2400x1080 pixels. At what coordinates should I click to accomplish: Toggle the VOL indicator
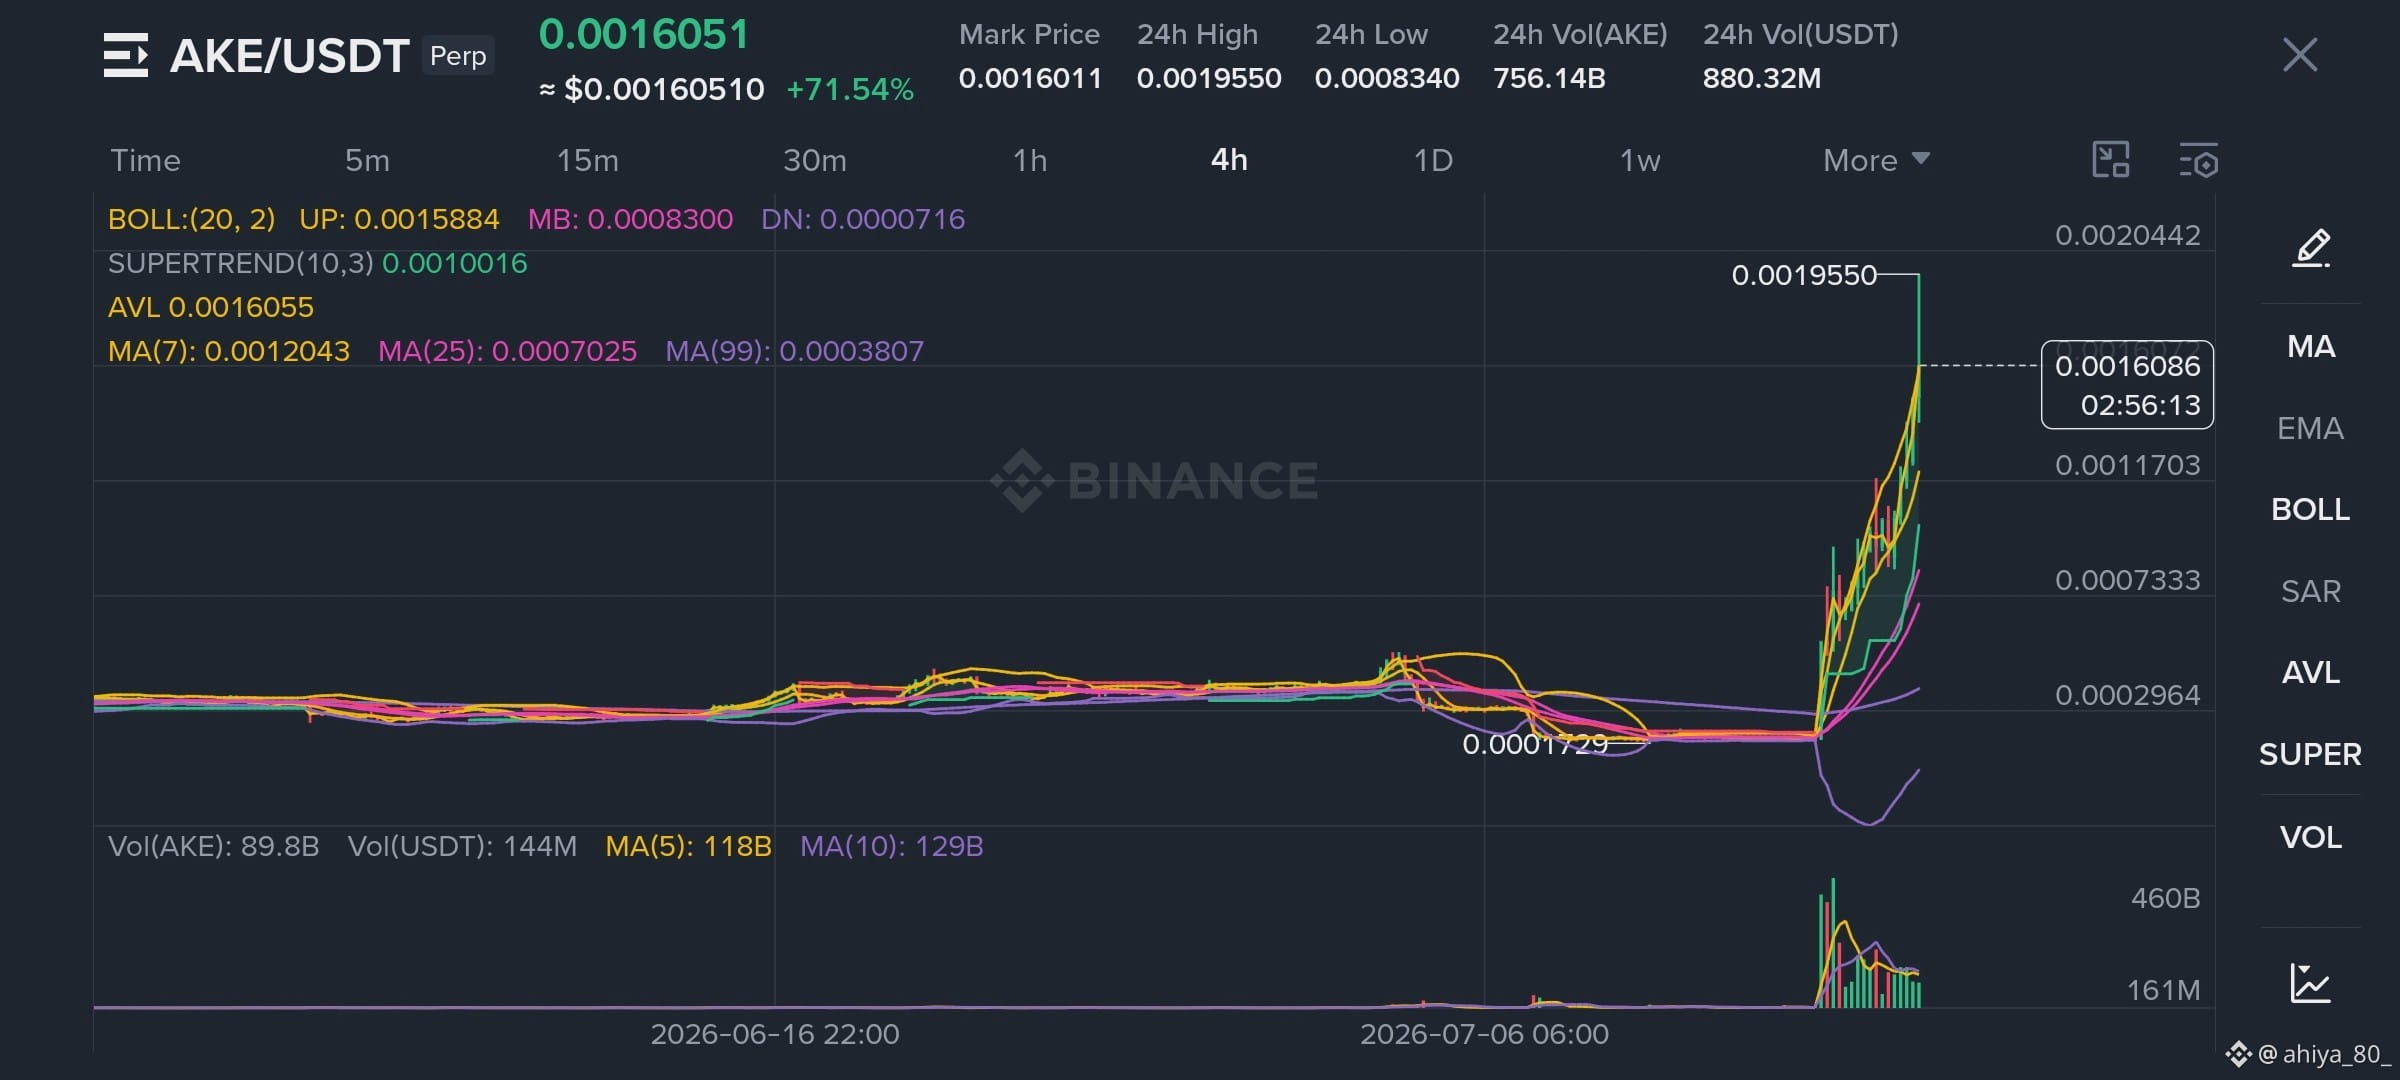(x=2311, y=837)
